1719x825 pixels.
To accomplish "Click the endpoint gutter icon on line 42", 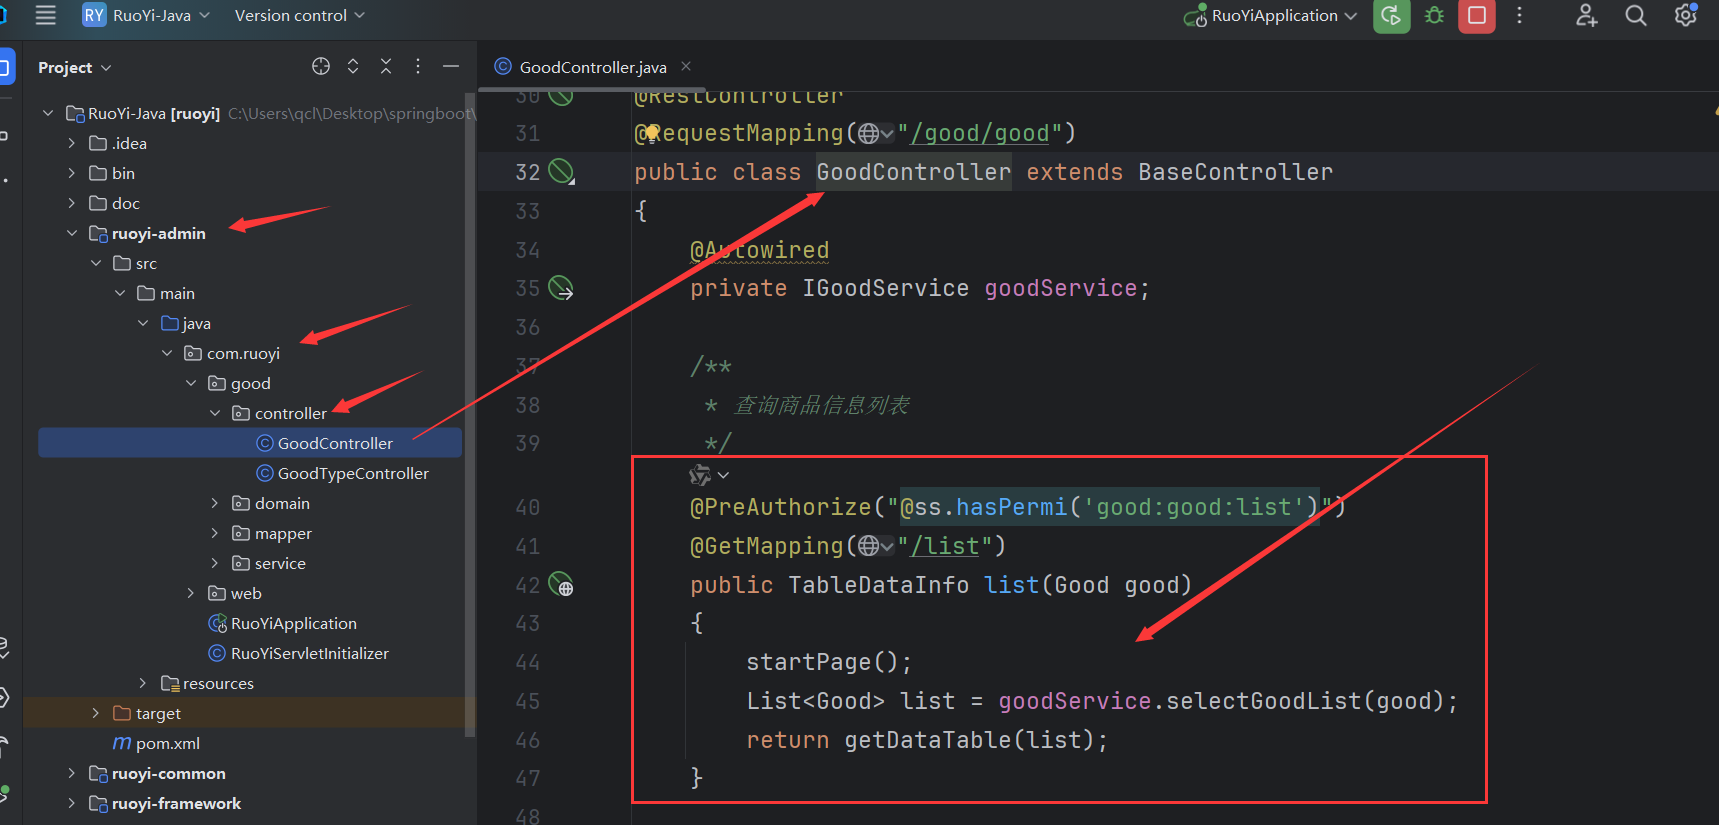I will coord(562,585).
